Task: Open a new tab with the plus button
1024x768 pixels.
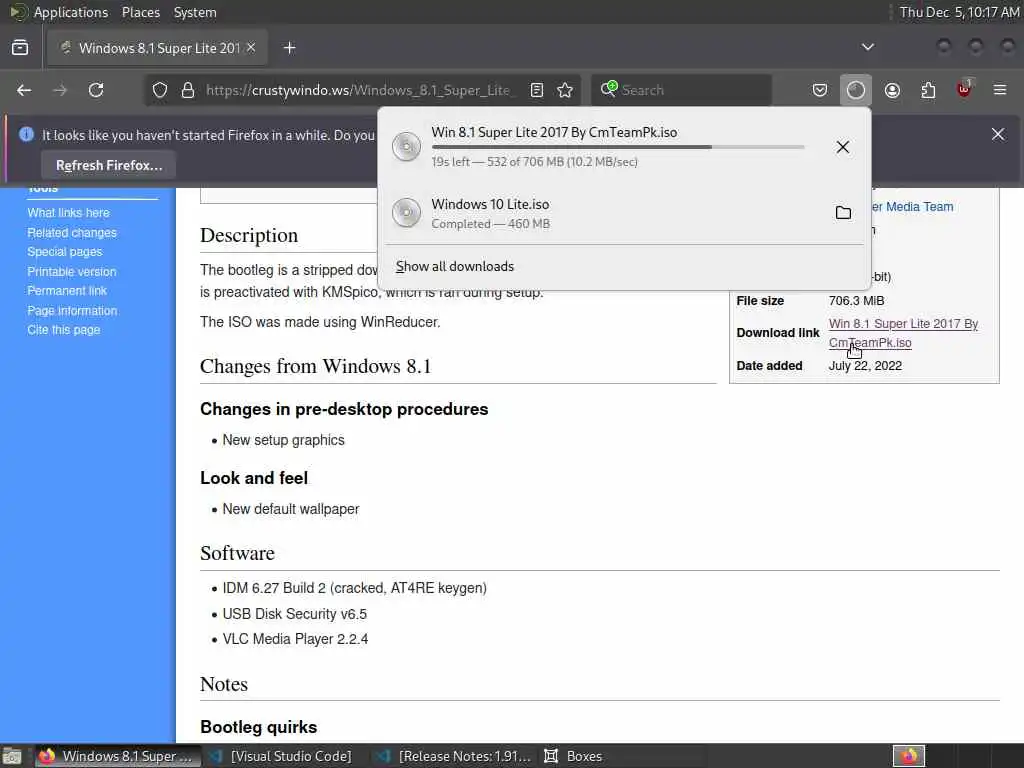Action: pos(289,48)
